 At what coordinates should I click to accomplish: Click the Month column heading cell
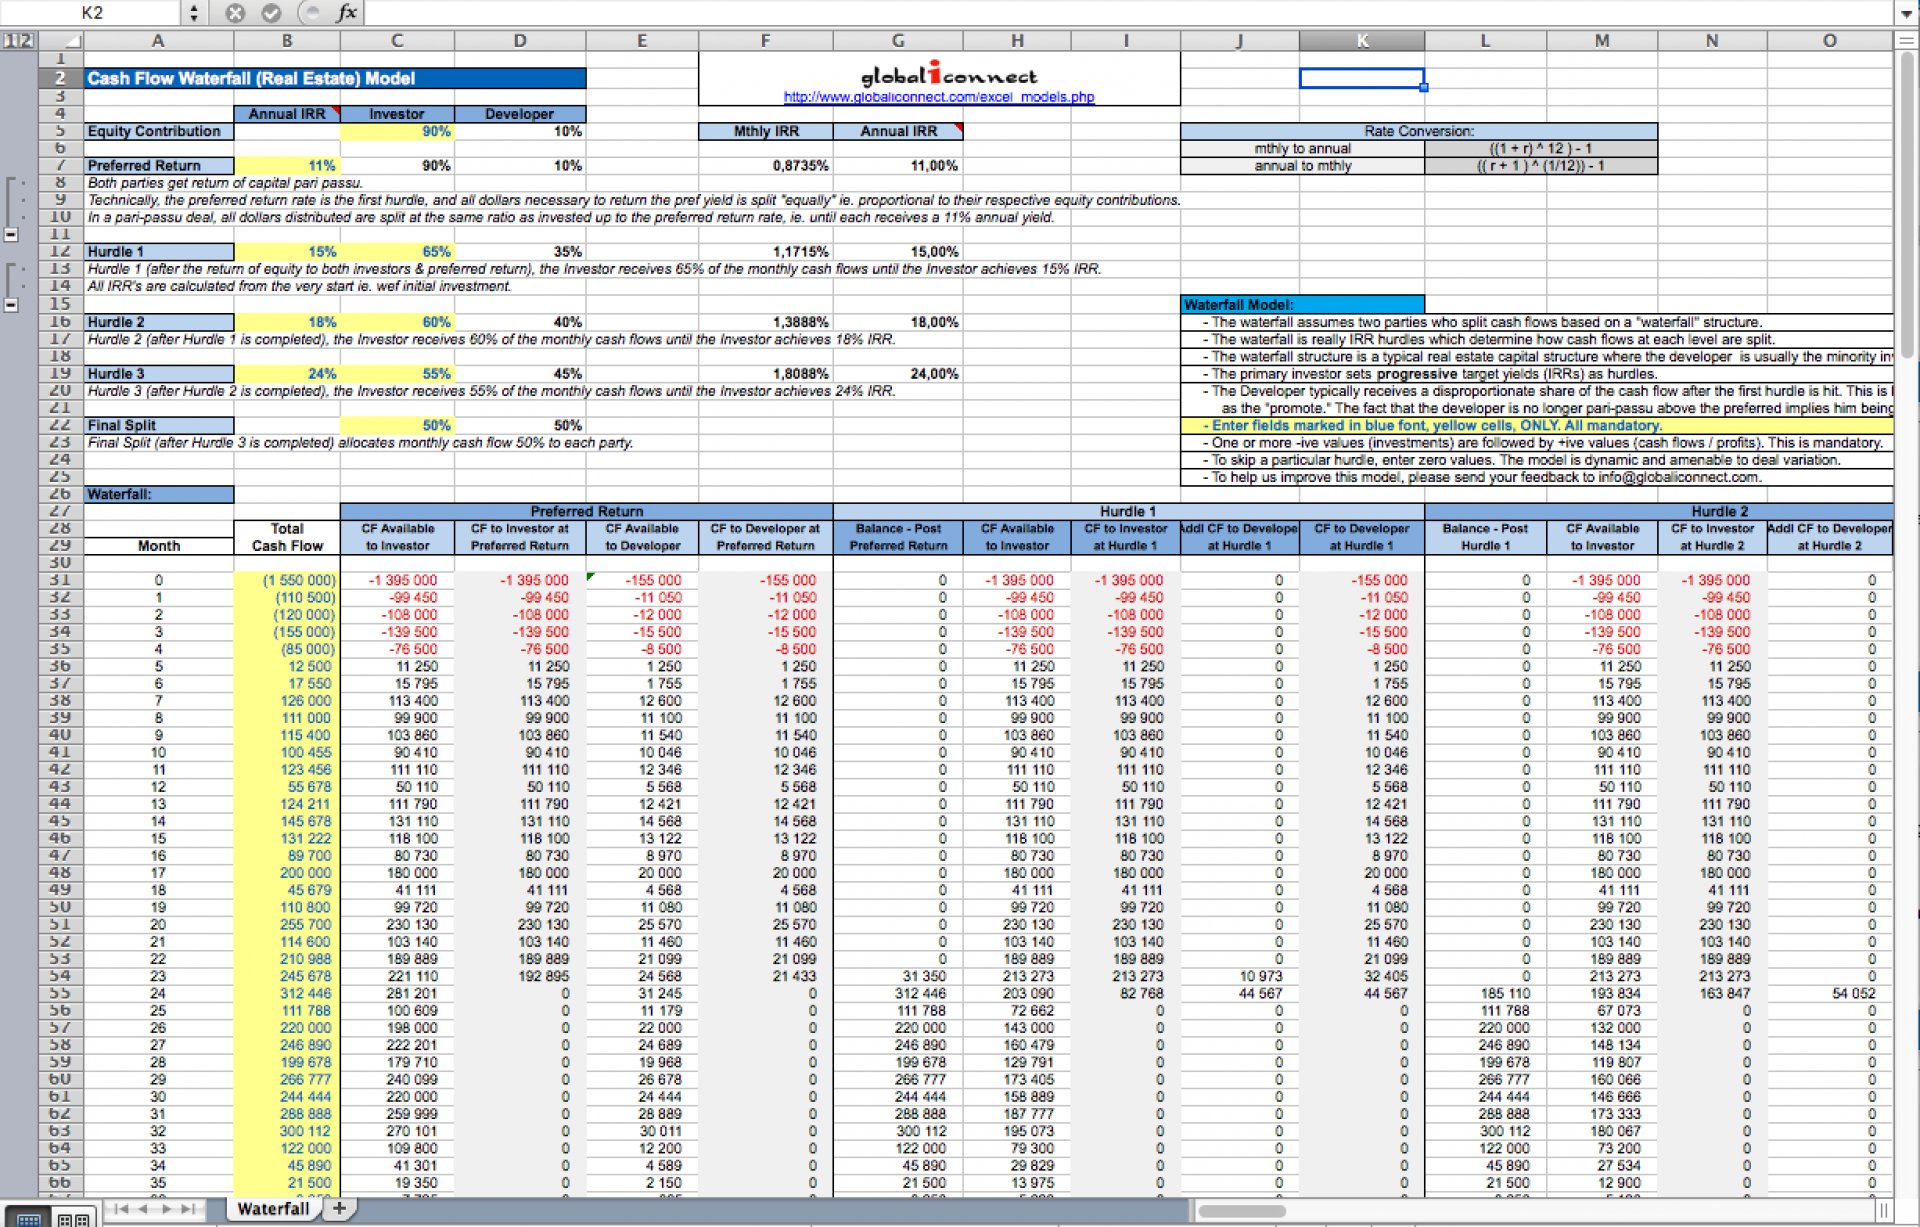click(x=158, y=546)
